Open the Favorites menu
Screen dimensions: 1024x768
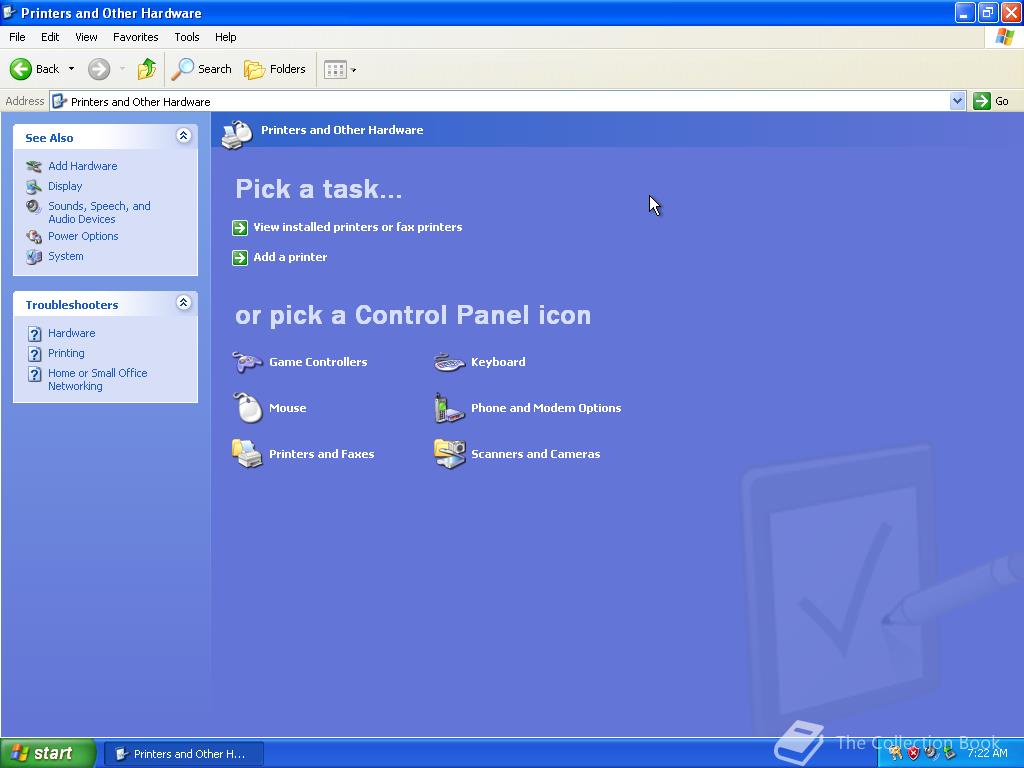point(135,37)
